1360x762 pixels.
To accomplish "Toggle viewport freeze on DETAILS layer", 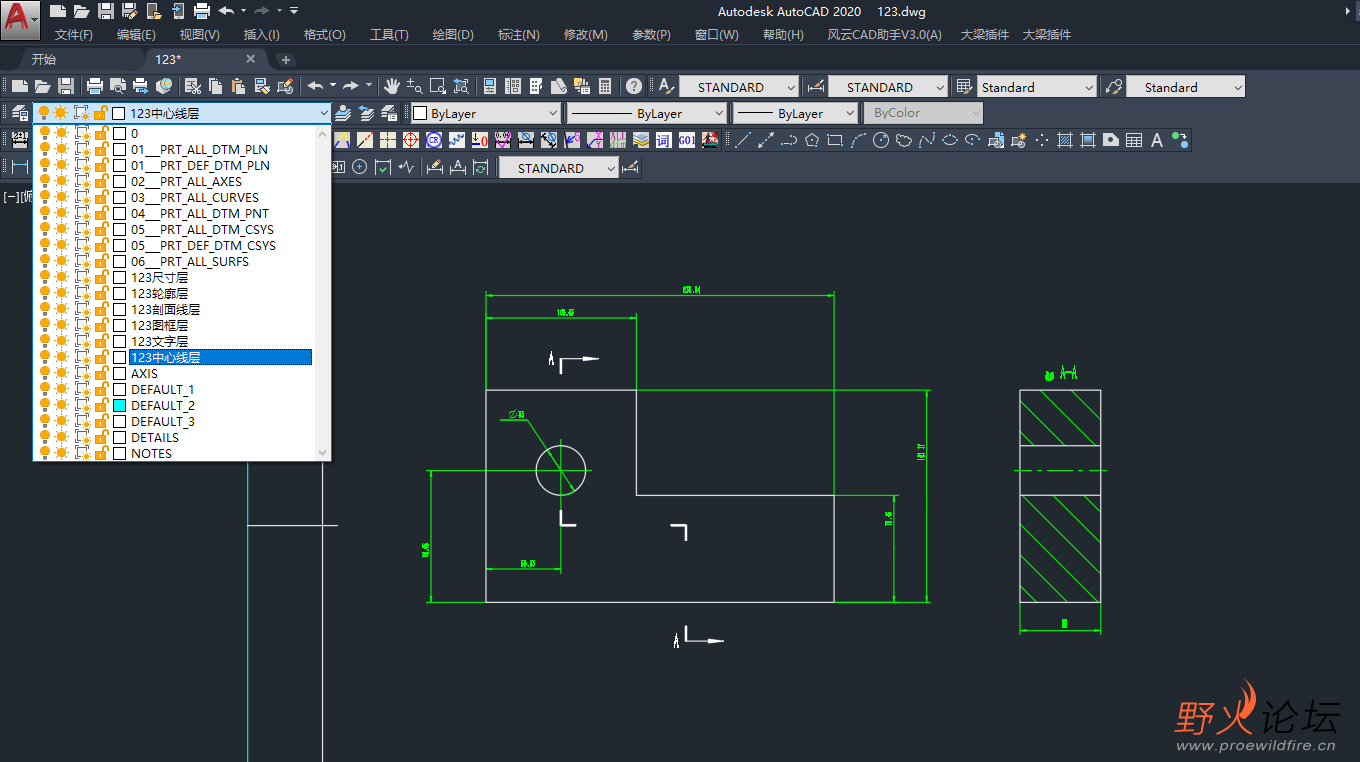I will point(81,437).
